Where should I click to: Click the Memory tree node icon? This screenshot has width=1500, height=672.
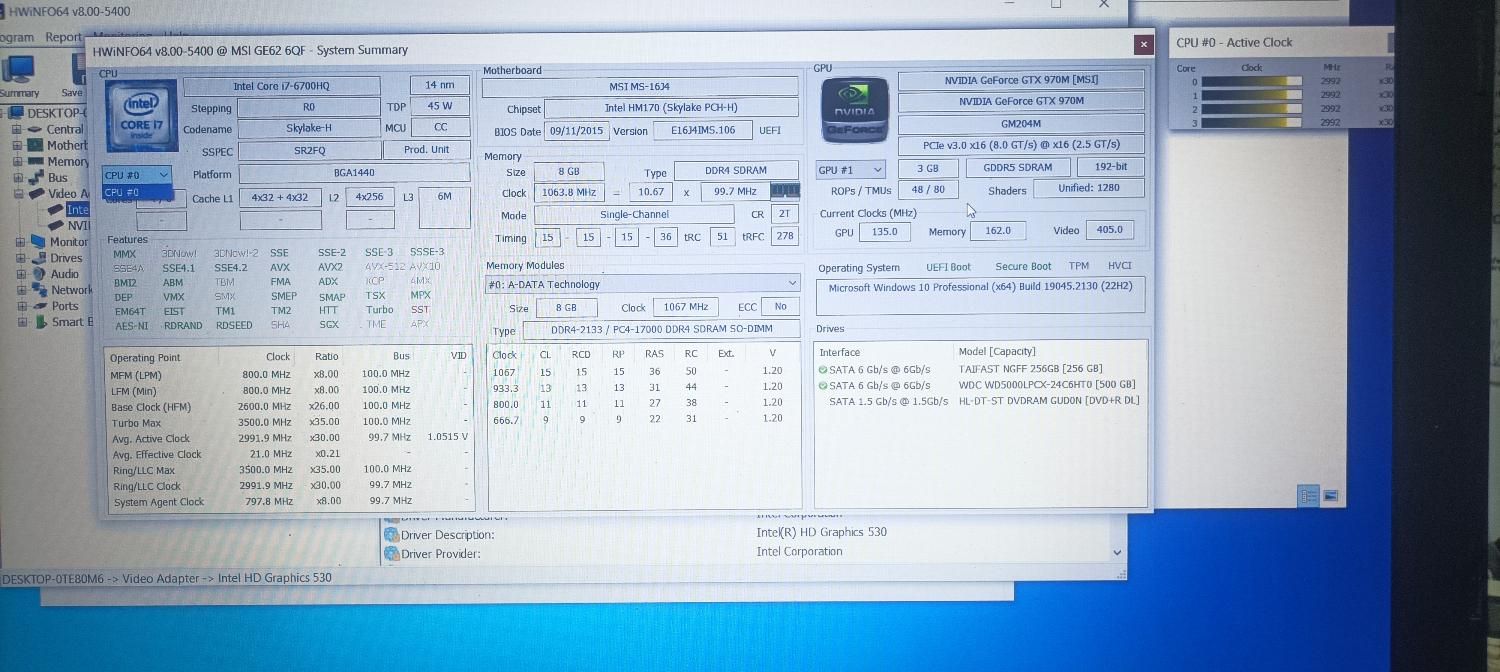pos(36,161)
